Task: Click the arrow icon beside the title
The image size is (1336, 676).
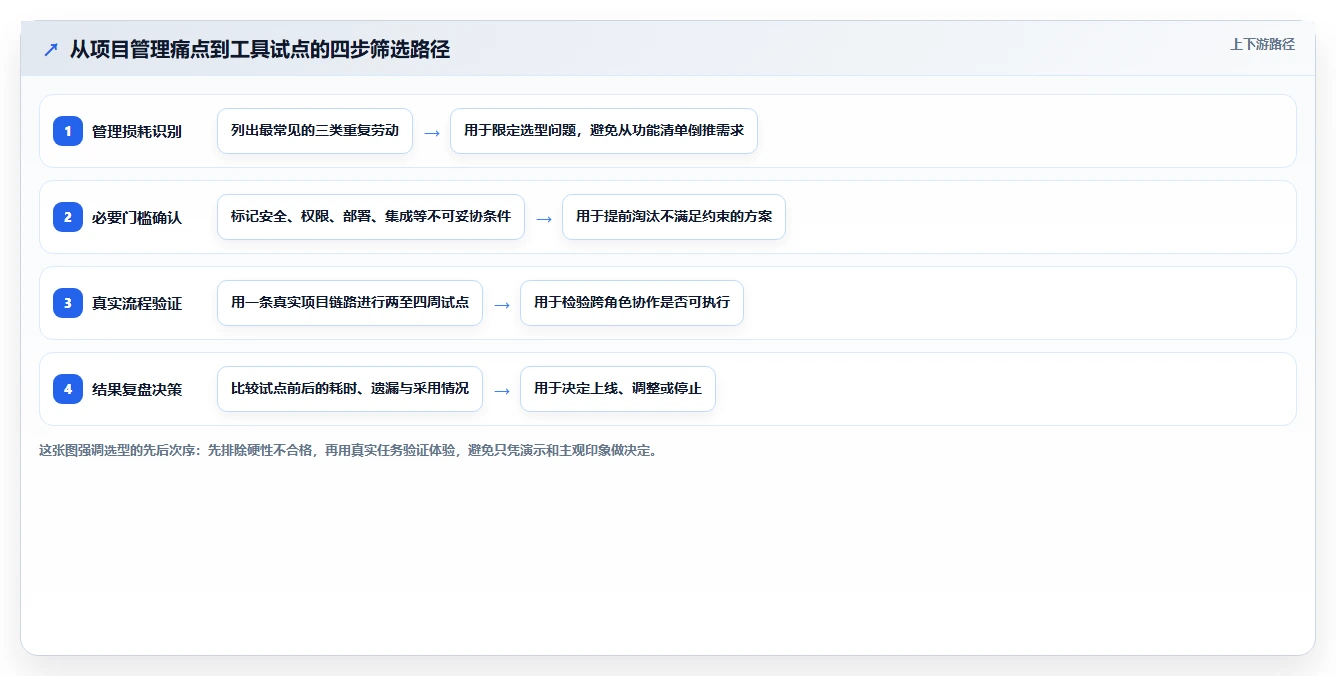Action: [51, 49]
